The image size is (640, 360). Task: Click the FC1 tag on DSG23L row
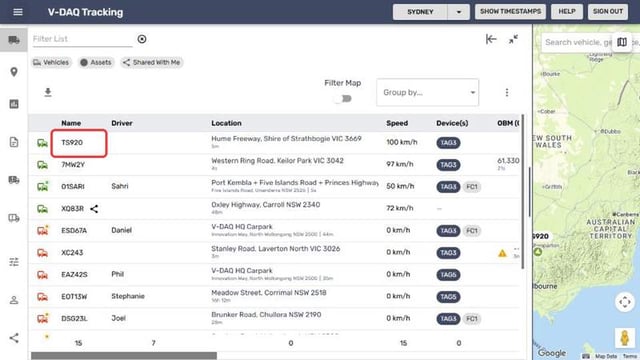[x=472, y=319]
